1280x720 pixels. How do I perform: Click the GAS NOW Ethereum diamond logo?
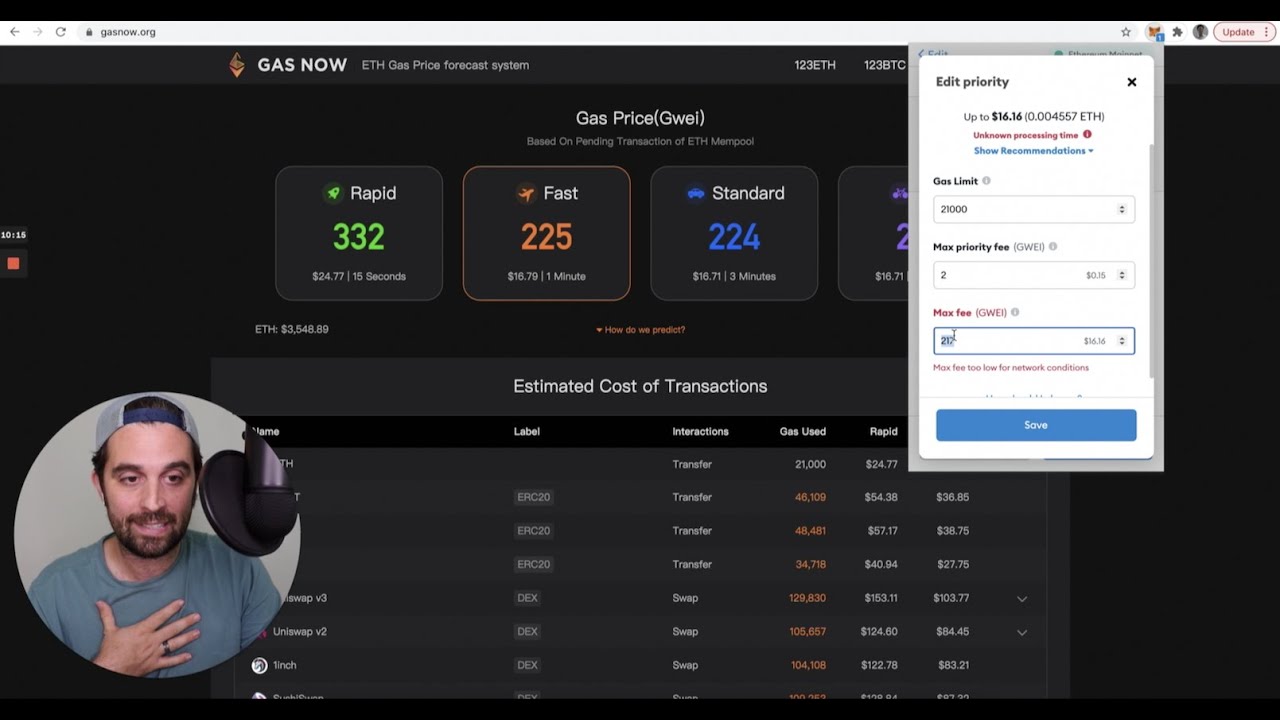pos(237,64)
